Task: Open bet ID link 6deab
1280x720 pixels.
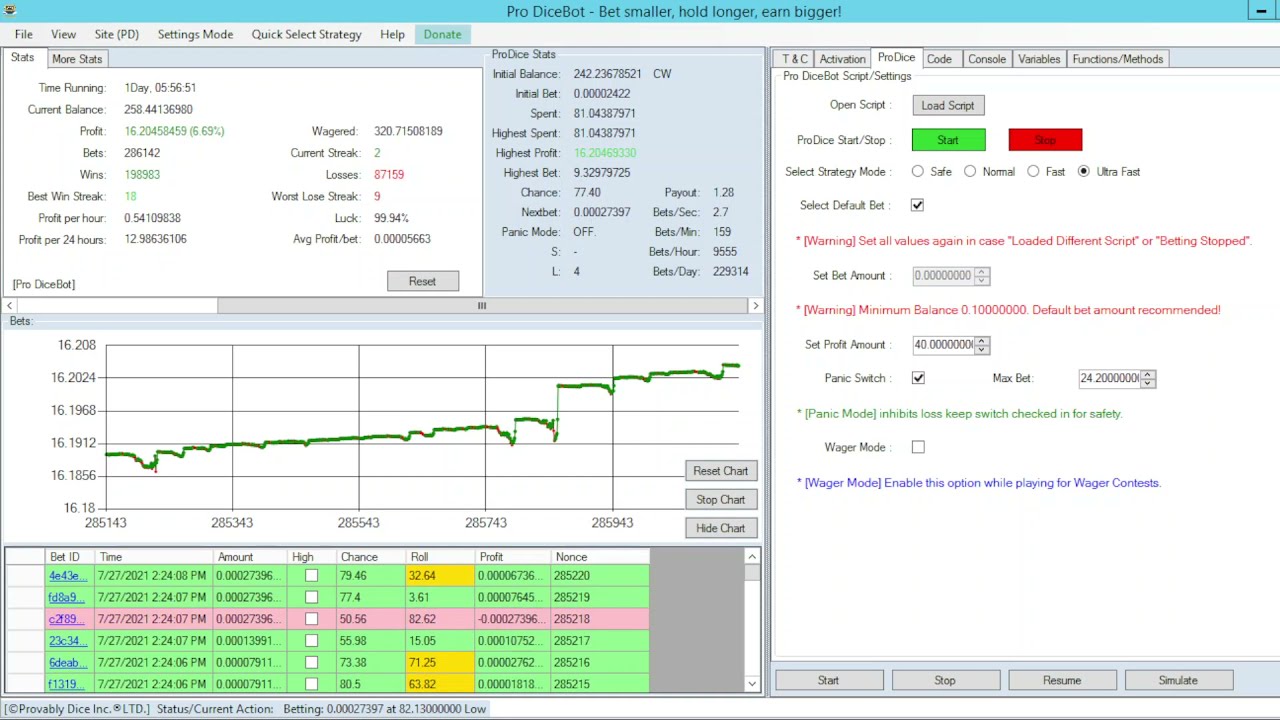Action: [68, 663]
